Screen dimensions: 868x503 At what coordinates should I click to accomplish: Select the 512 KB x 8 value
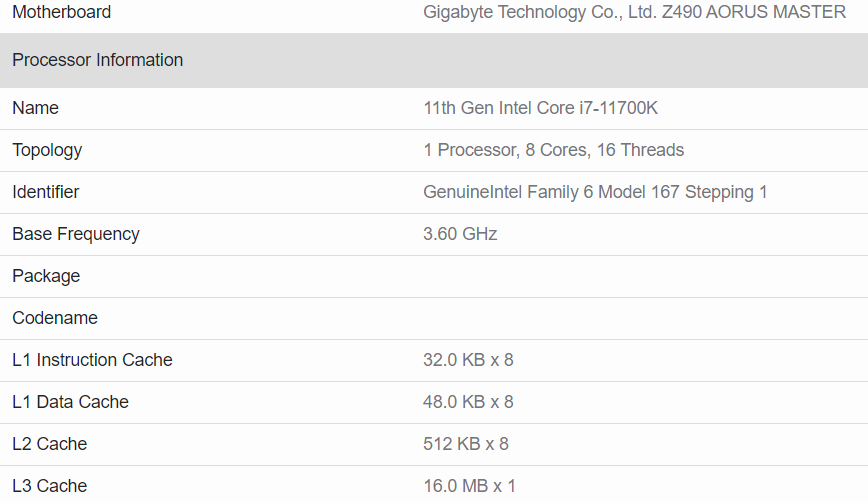coord(466,444)
